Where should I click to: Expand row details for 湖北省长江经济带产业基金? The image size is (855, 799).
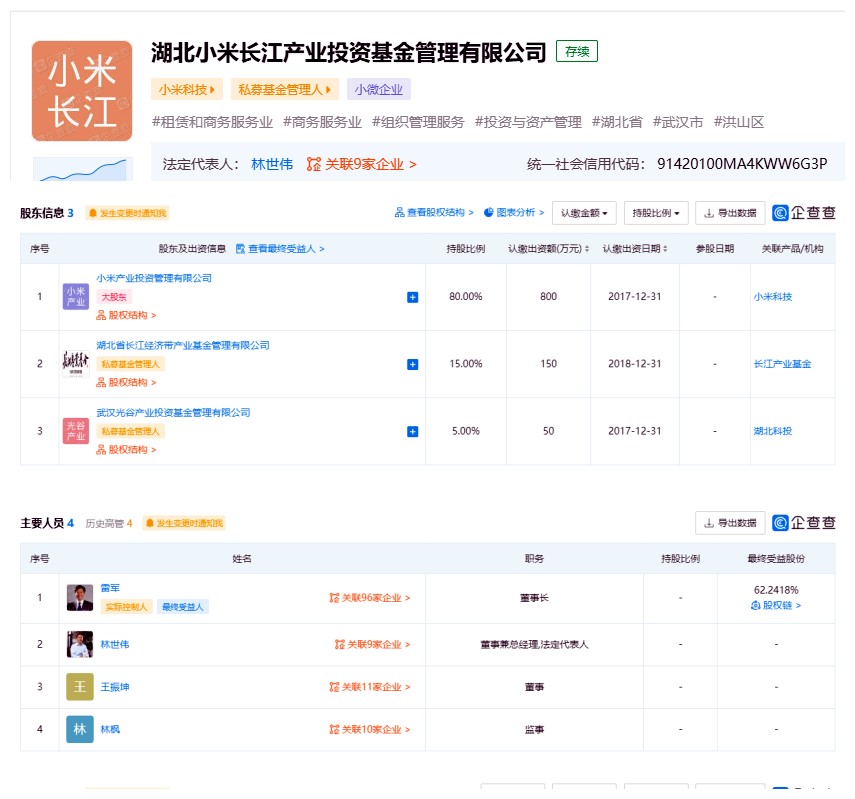pyautogui.click(x=413, y=364)
